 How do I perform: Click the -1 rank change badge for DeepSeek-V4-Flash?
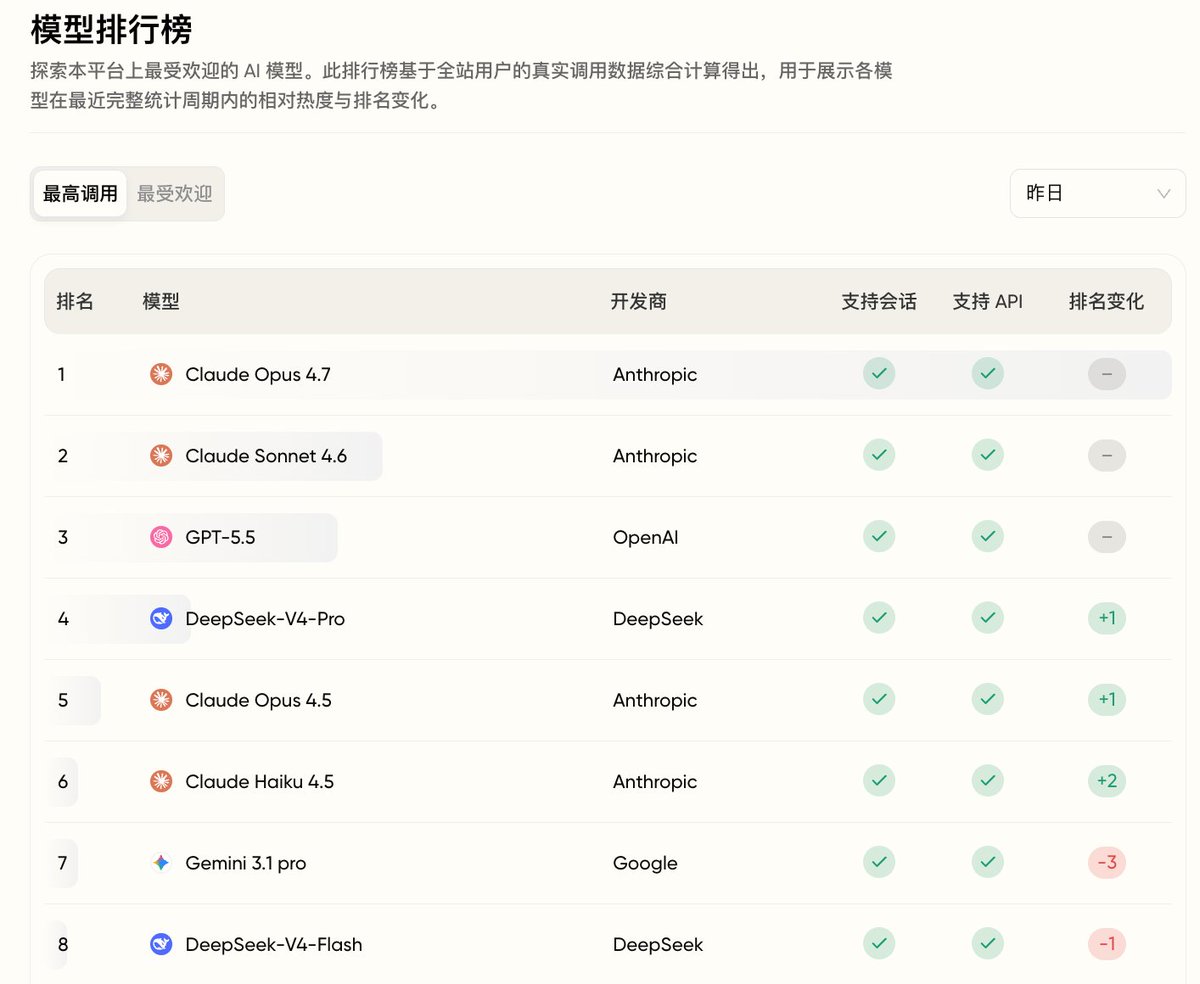[x=1107, y=945]
